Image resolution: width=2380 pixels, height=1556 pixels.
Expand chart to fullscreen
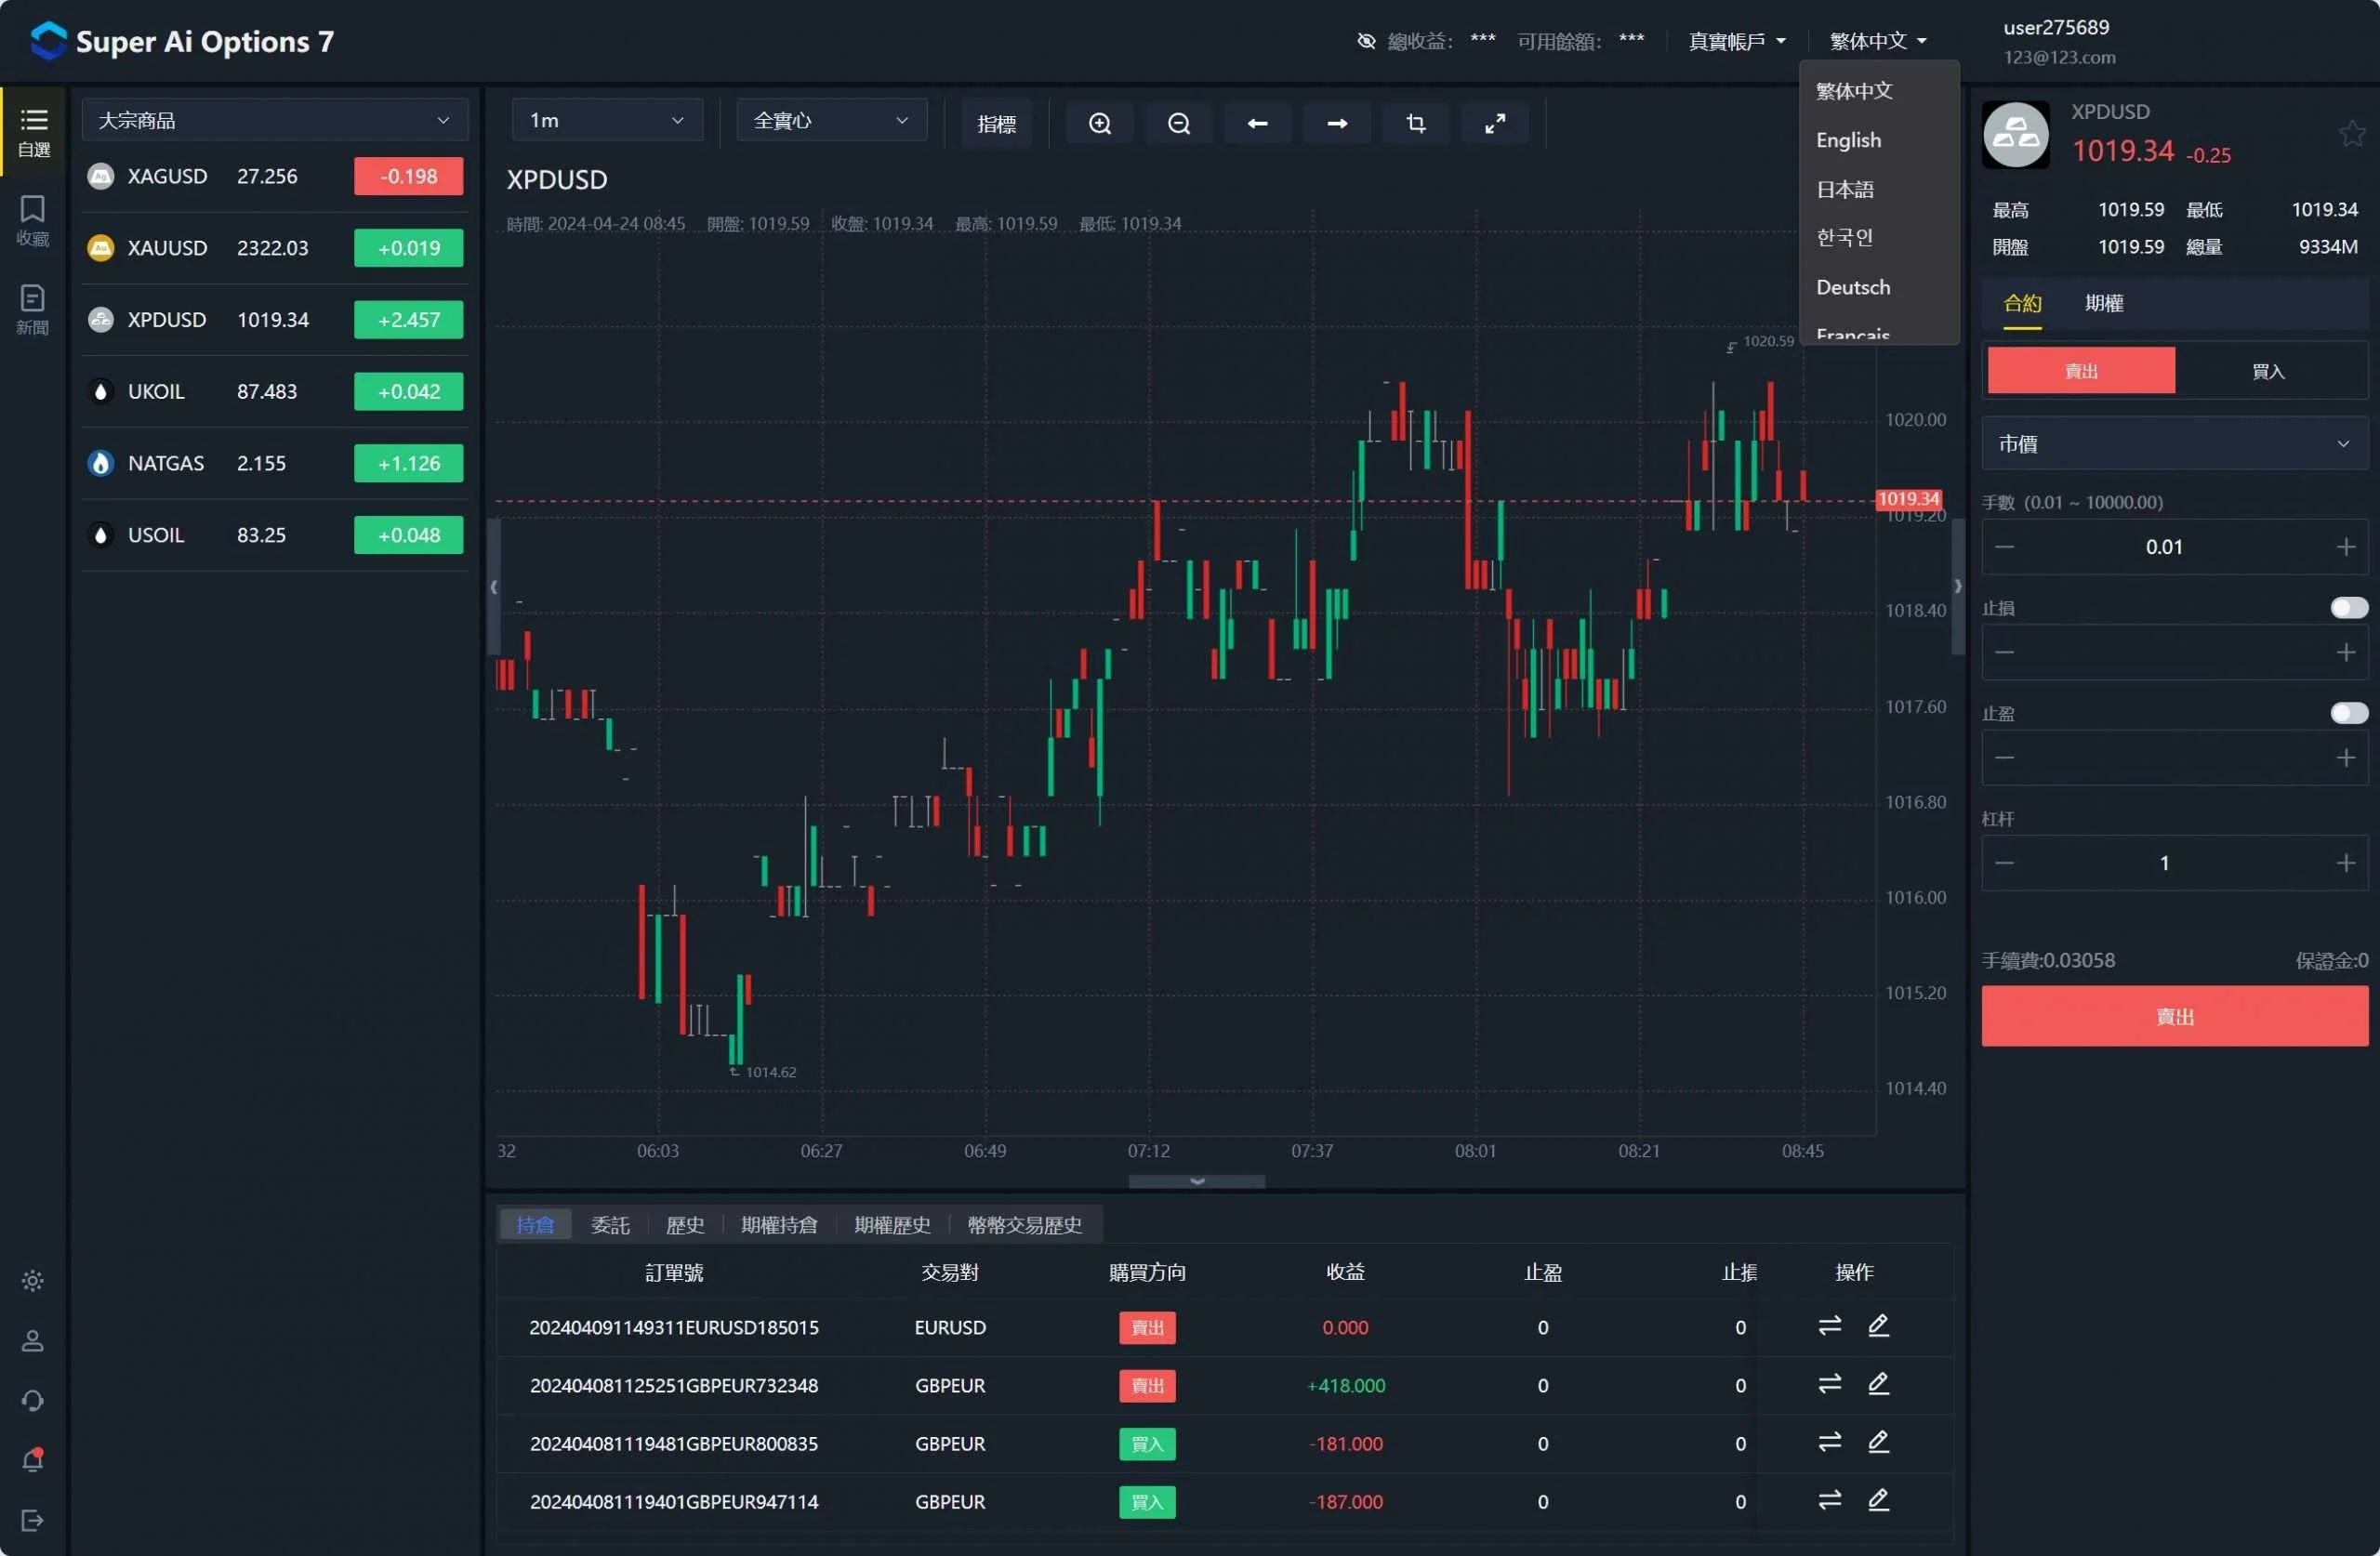1494,123
